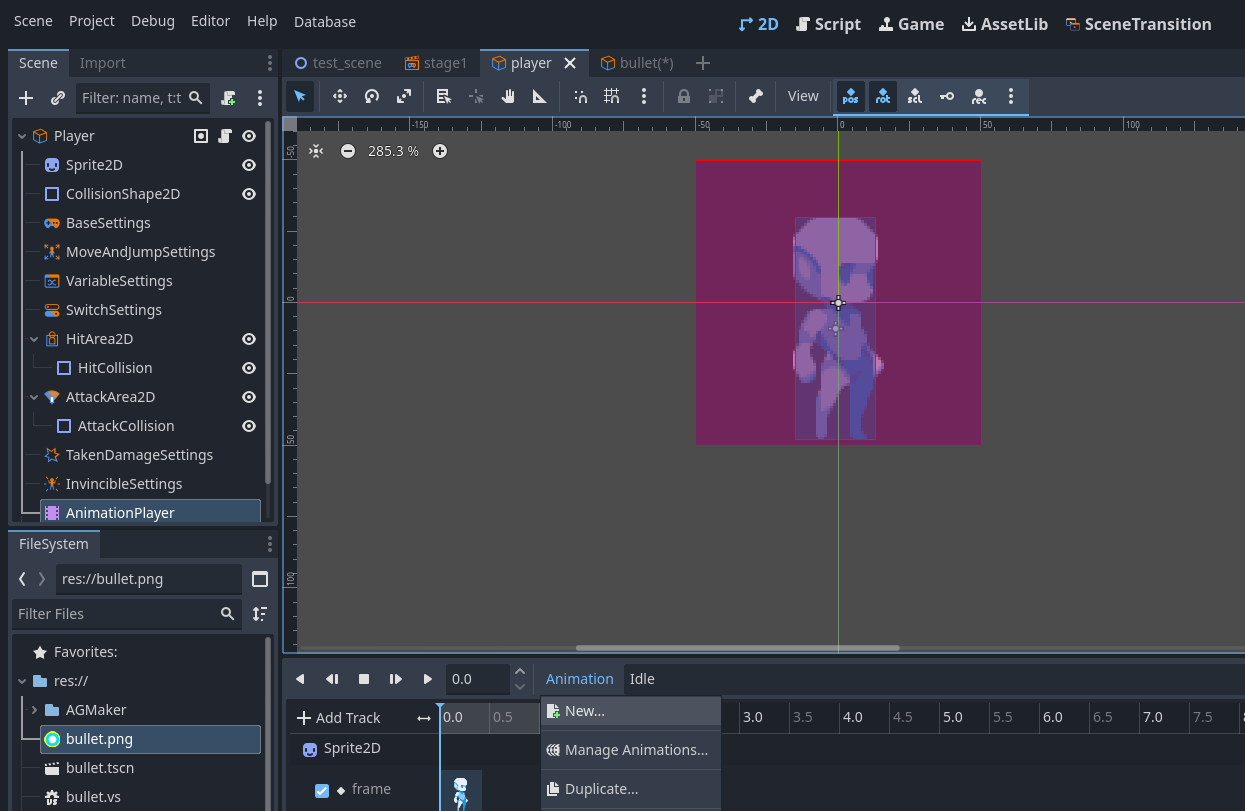1245x811 pixels.
Task: Expand the AGMaker folder
Action: pos(35,710)
